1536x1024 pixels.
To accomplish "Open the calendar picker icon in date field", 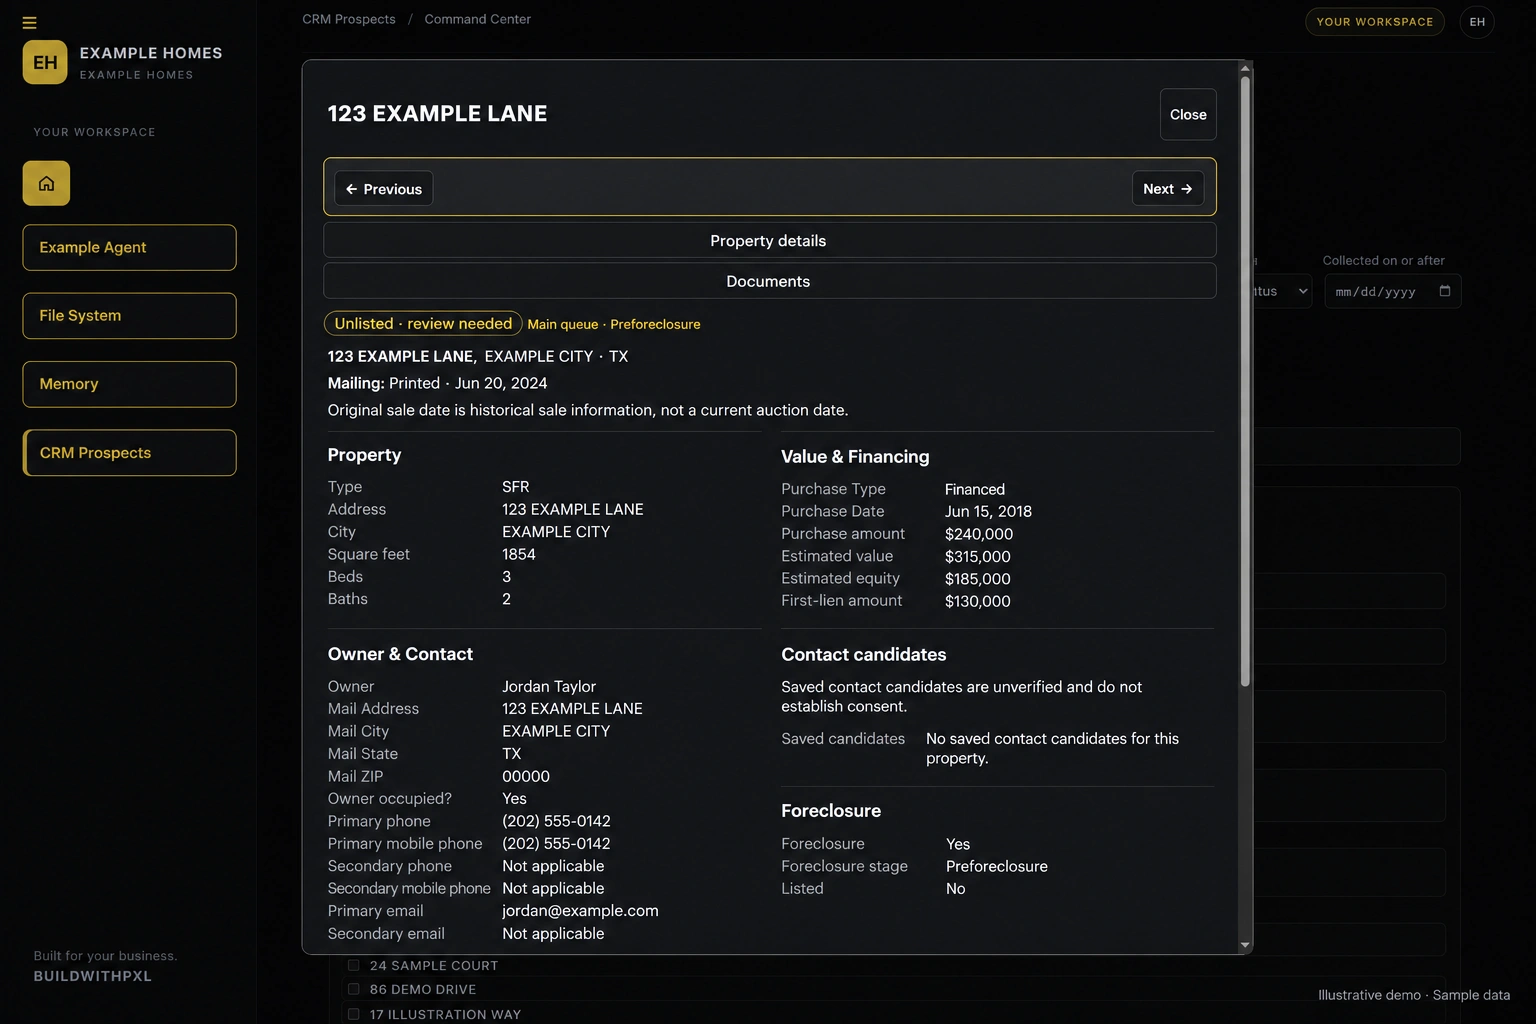I will coord(1445,291).
